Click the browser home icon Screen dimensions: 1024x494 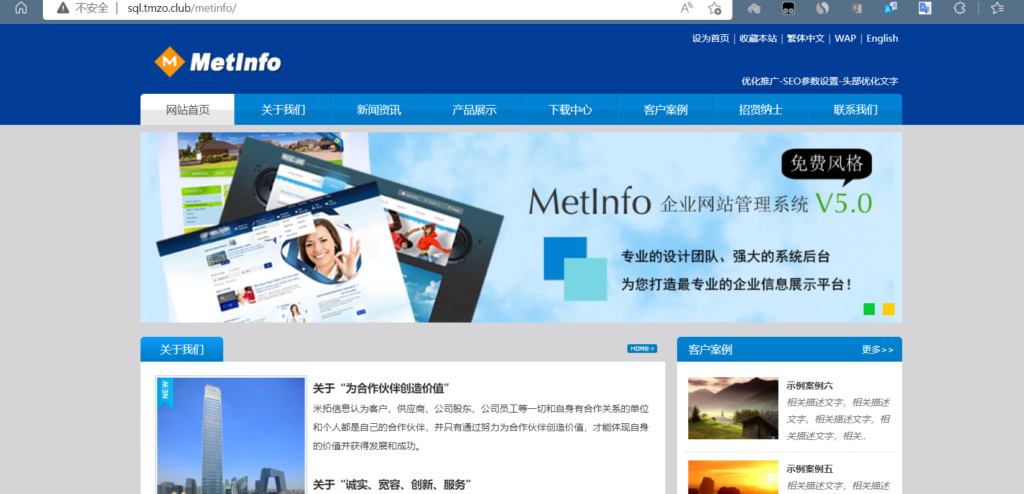pos(22,8)
